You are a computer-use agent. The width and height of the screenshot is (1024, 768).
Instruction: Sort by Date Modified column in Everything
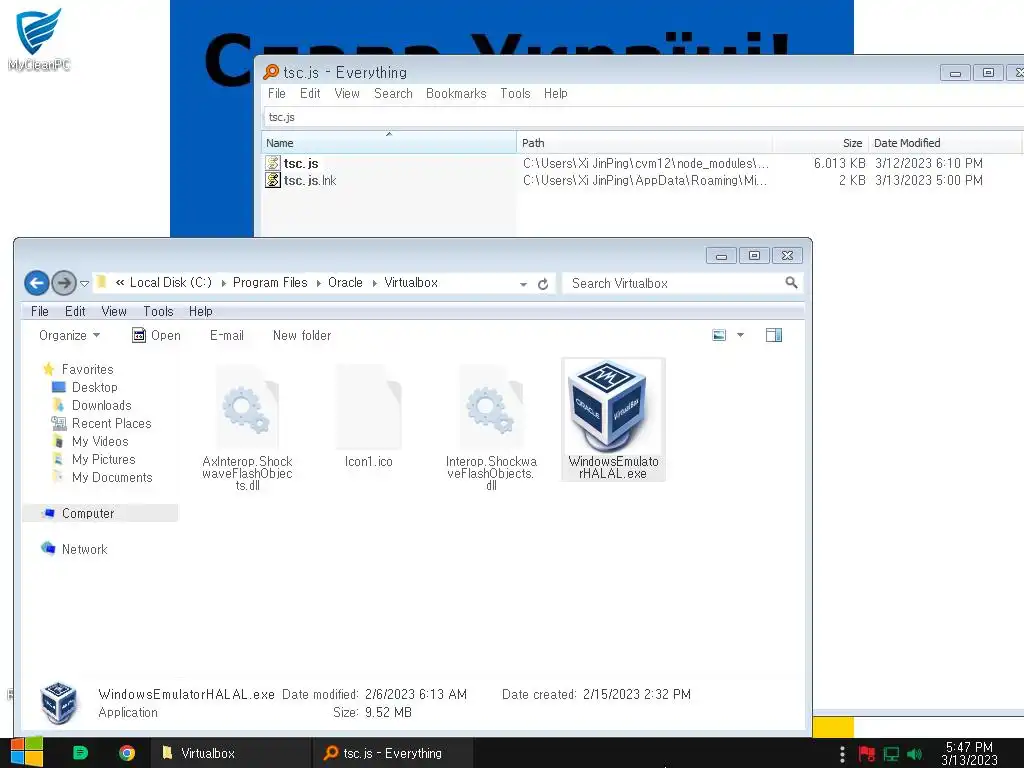tap(945, 143)
